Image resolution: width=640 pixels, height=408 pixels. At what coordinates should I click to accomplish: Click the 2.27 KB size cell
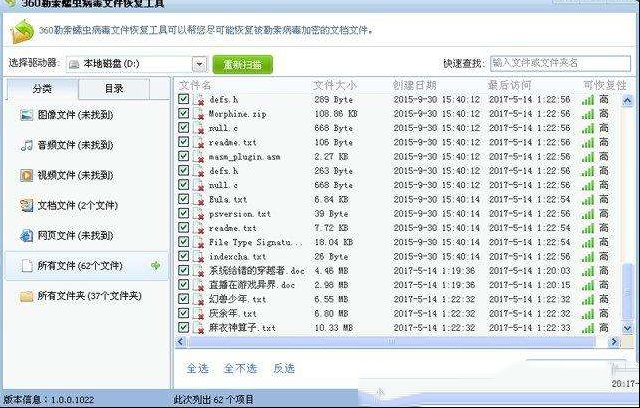click(331, 157)
